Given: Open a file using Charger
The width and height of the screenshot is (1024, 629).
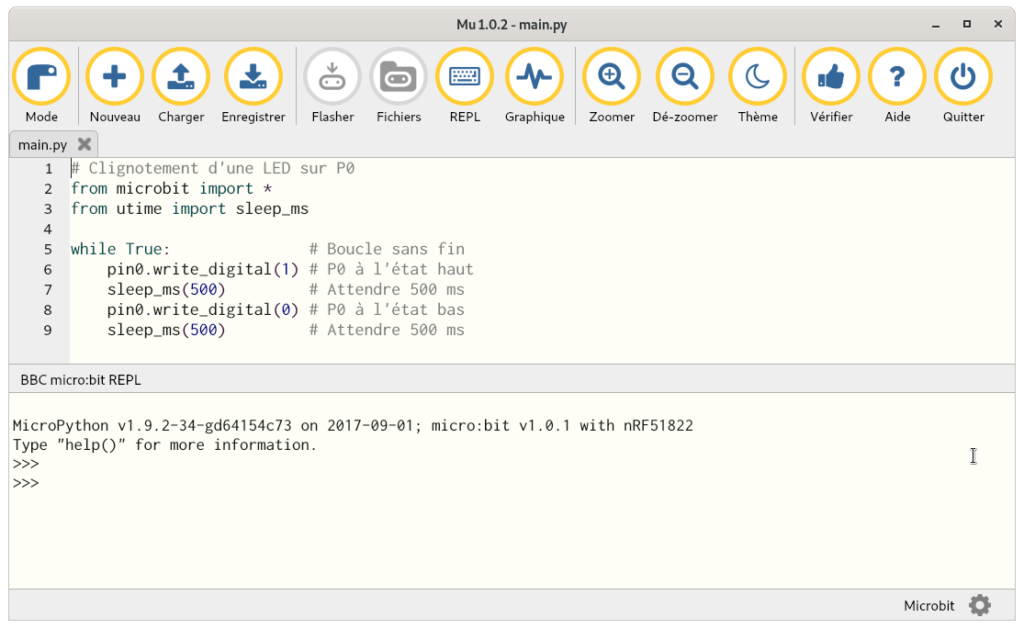Looking at the screenshot, I should (x=180, y=76).
